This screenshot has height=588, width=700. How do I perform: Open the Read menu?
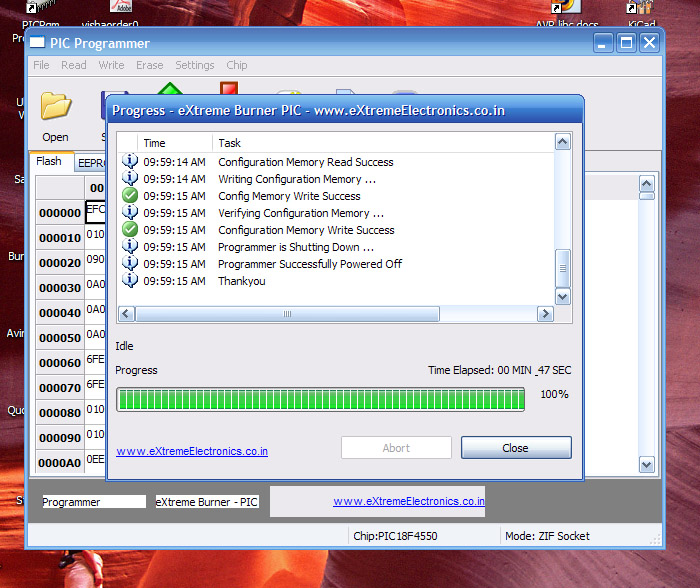tap(74, 65)
